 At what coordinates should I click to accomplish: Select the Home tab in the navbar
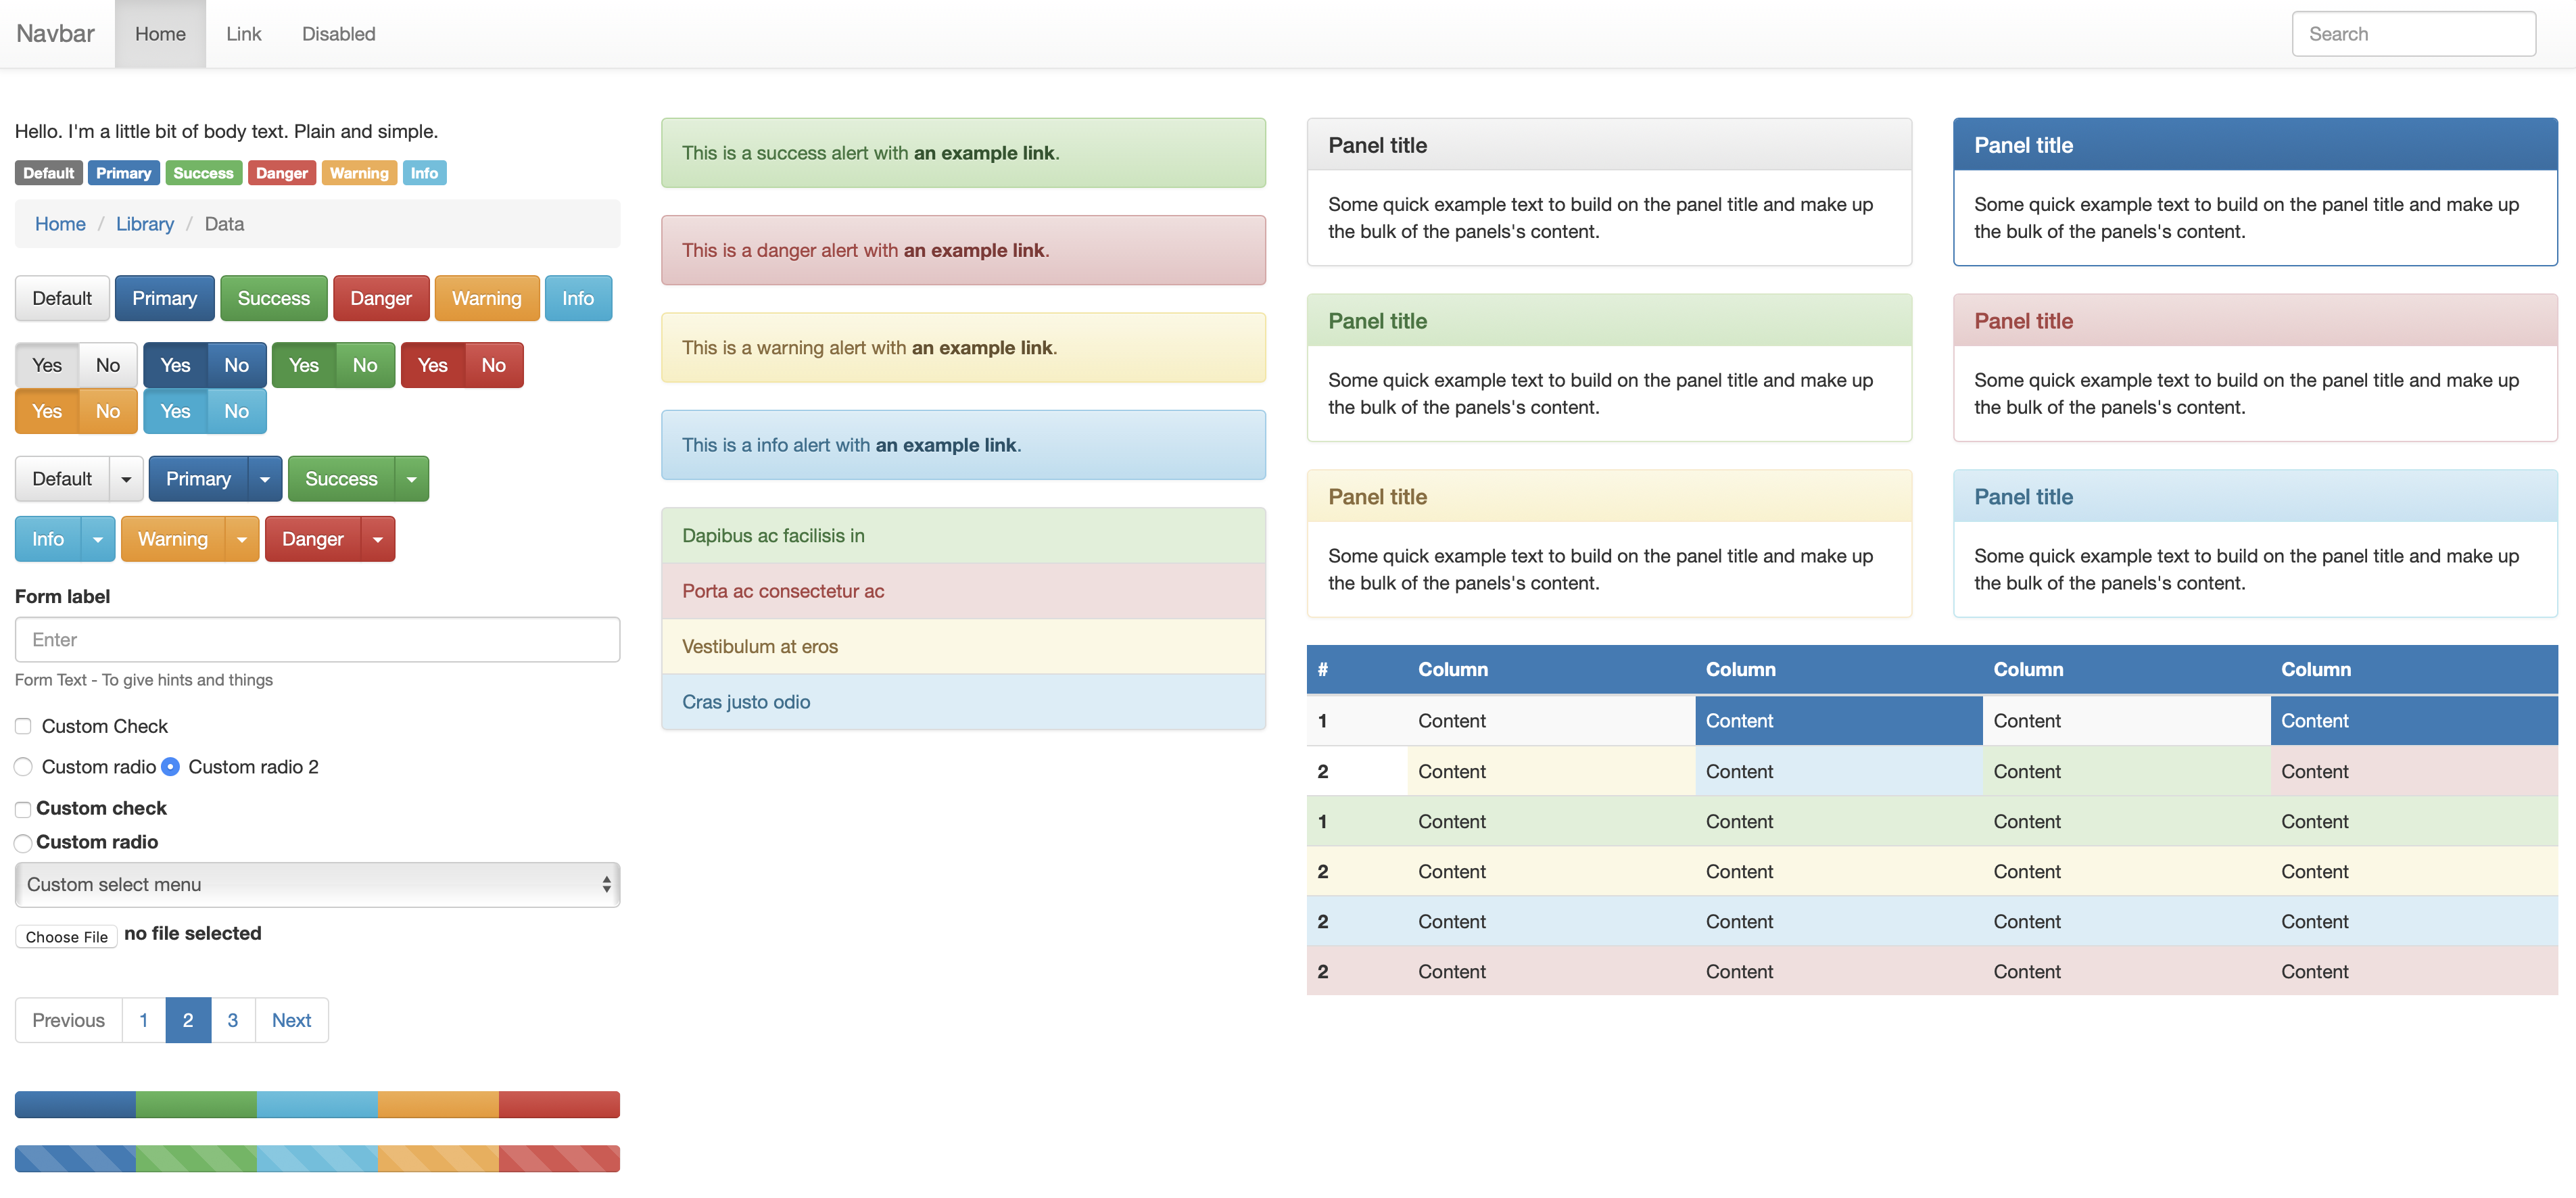(160, 33)
